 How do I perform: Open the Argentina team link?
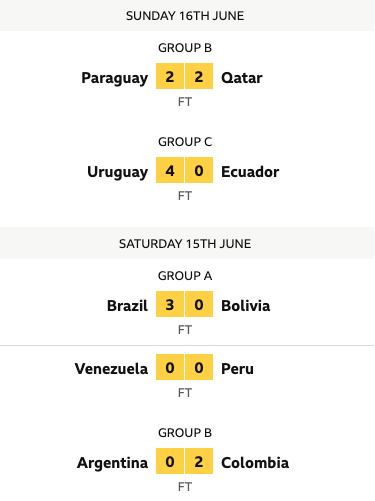tap(112, 463)
